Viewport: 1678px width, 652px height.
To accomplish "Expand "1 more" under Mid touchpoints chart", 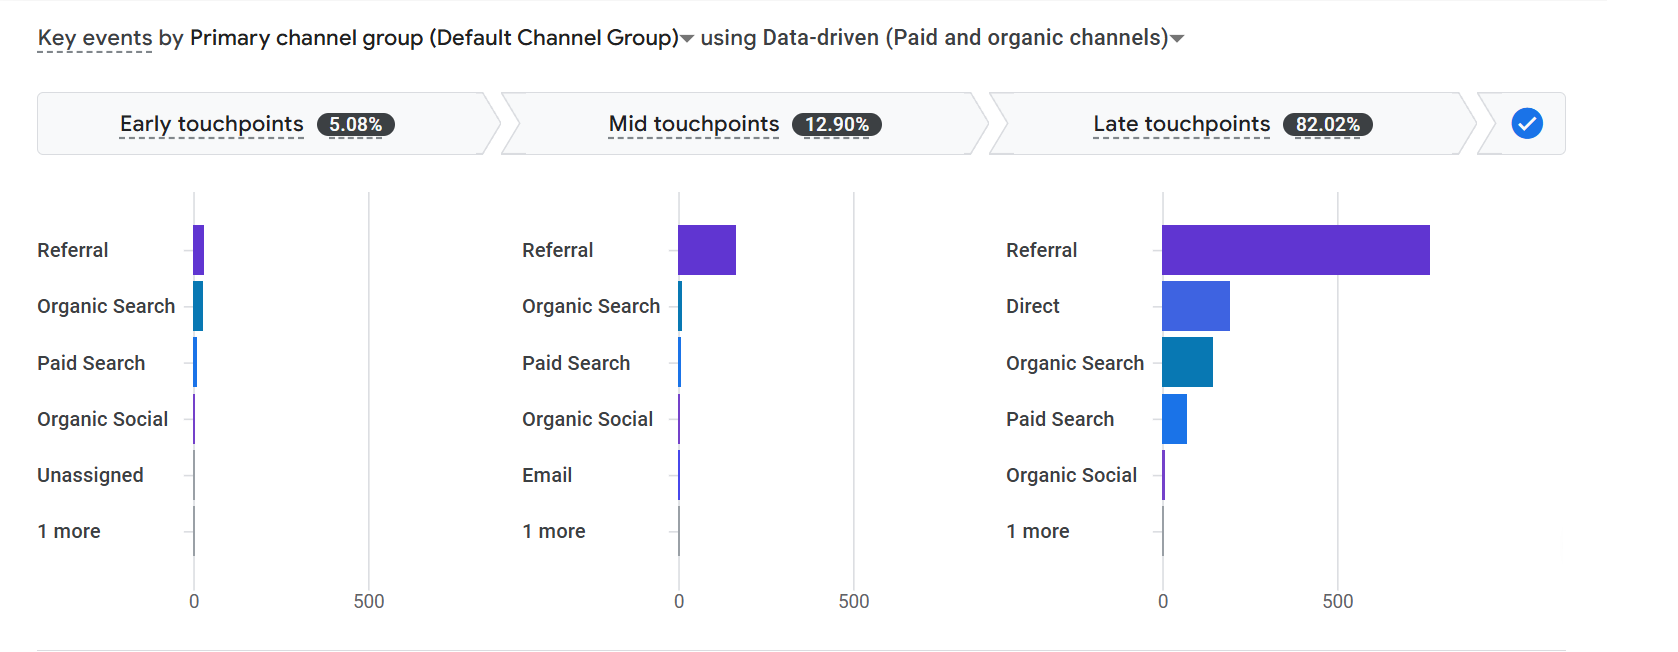I will [553, 531].
